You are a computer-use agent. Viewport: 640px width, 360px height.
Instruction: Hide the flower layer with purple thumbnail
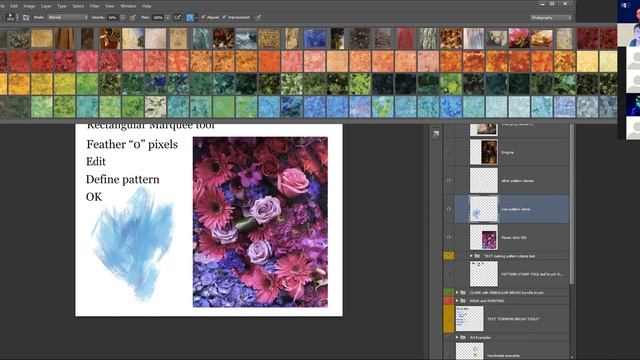pyautogui.click(x=449, y=237)
